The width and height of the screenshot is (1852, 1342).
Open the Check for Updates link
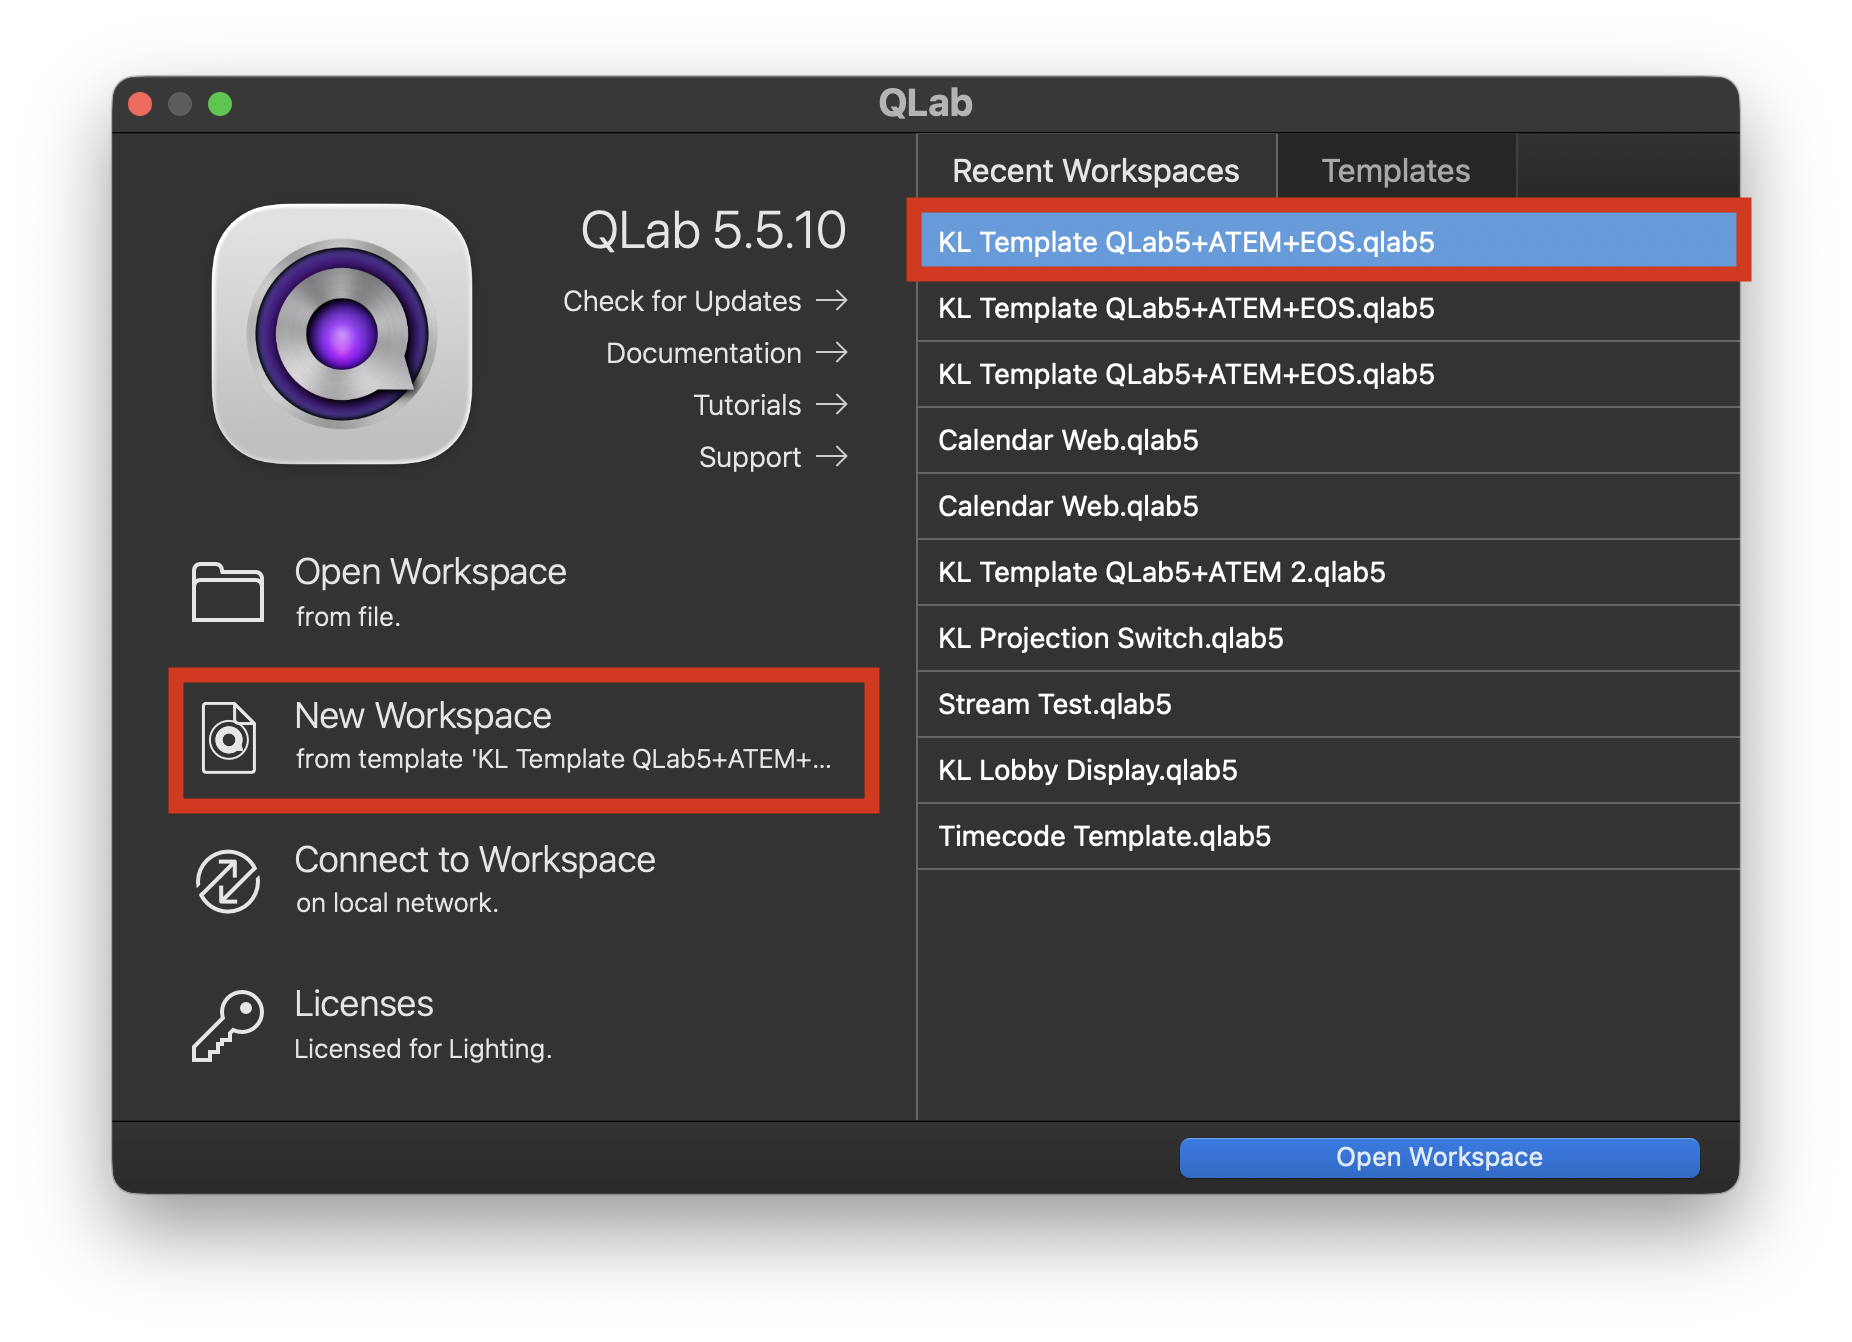point(705,301)
